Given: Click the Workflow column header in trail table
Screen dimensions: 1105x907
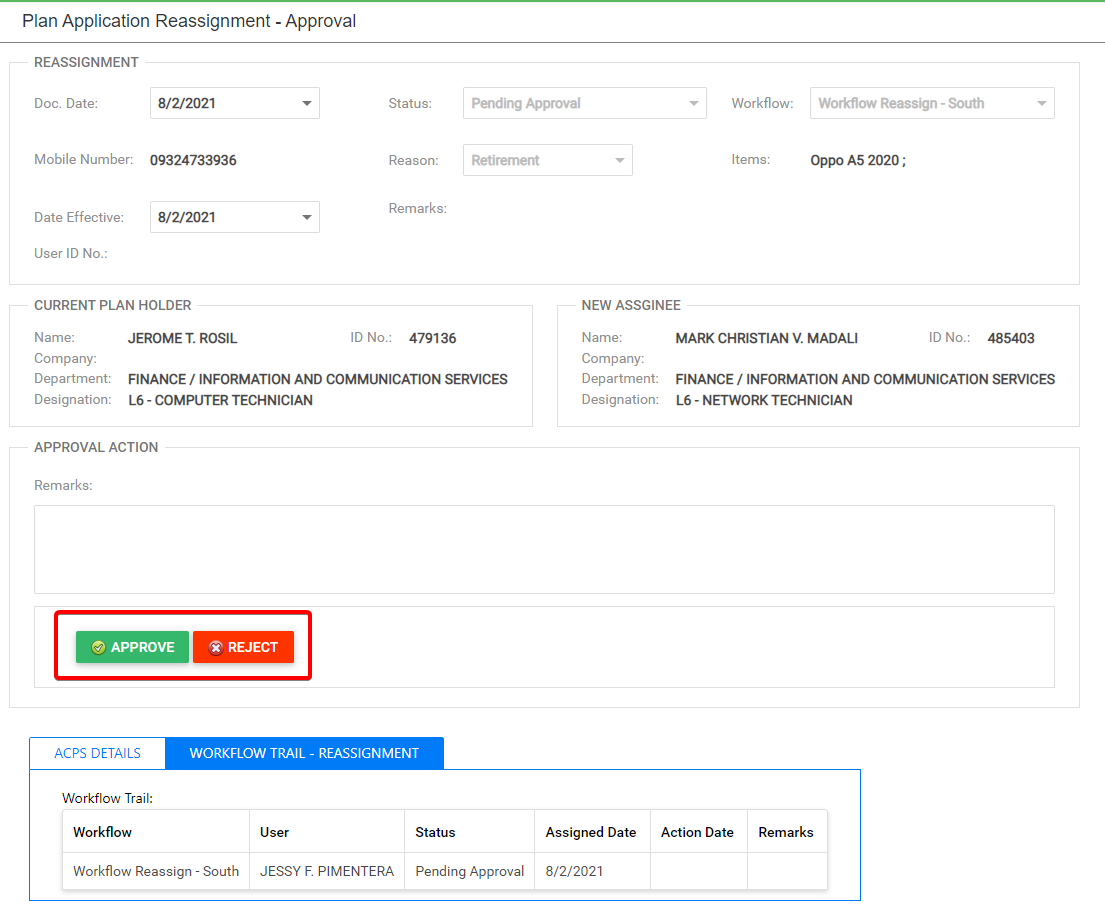Looking at the screenshot, I should [103, 832].
